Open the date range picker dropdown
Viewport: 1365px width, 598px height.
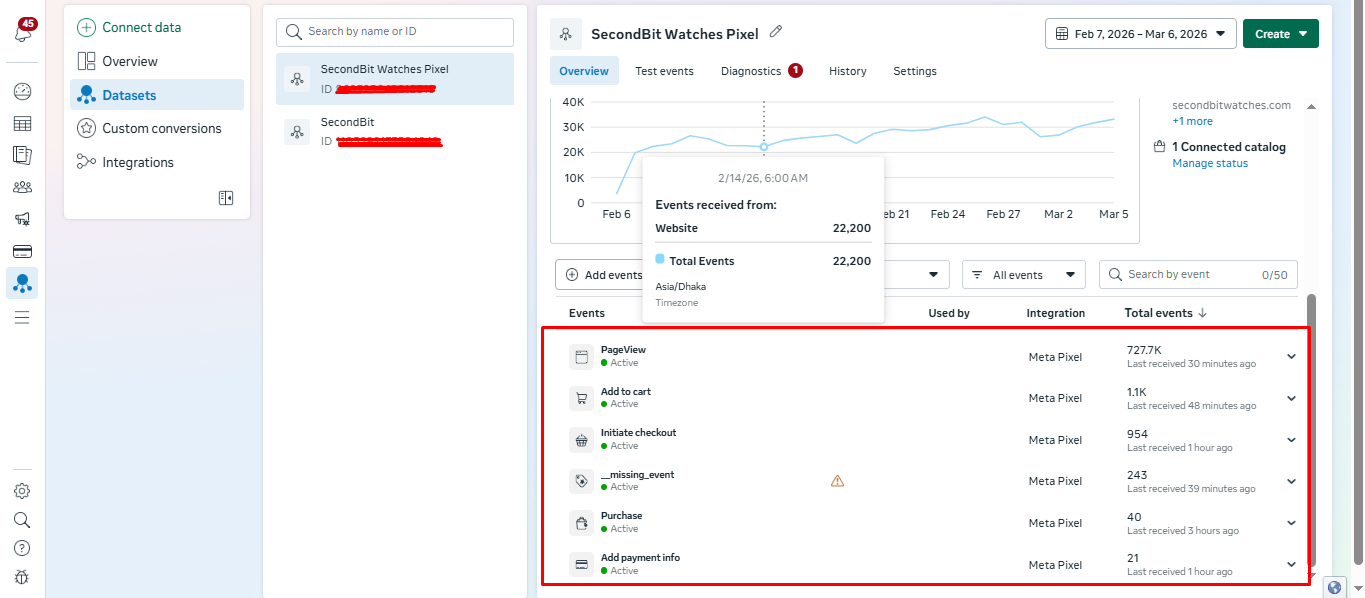1140,34
